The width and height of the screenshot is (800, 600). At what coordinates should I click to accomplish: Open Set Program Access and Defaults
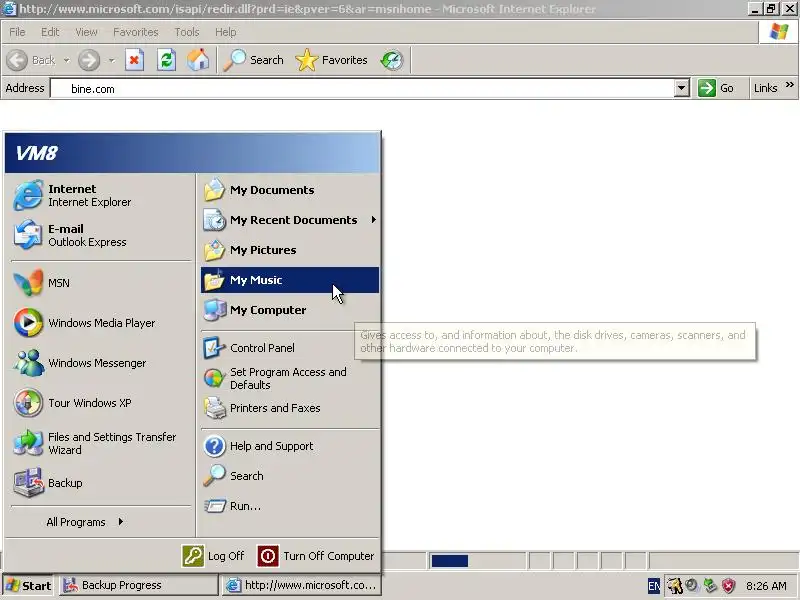290,379
